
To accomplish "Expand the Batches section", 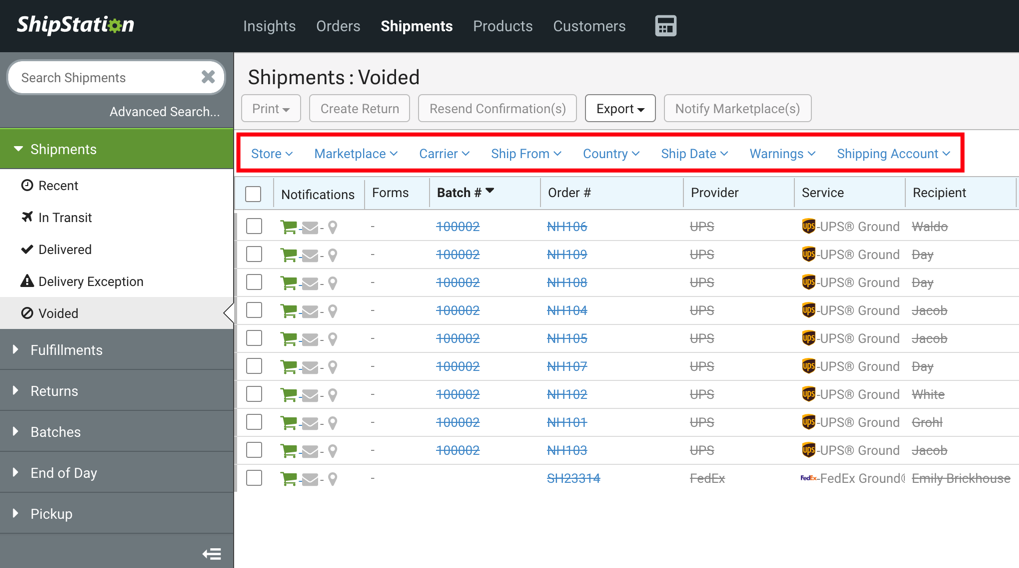I will tap(117, 432).
